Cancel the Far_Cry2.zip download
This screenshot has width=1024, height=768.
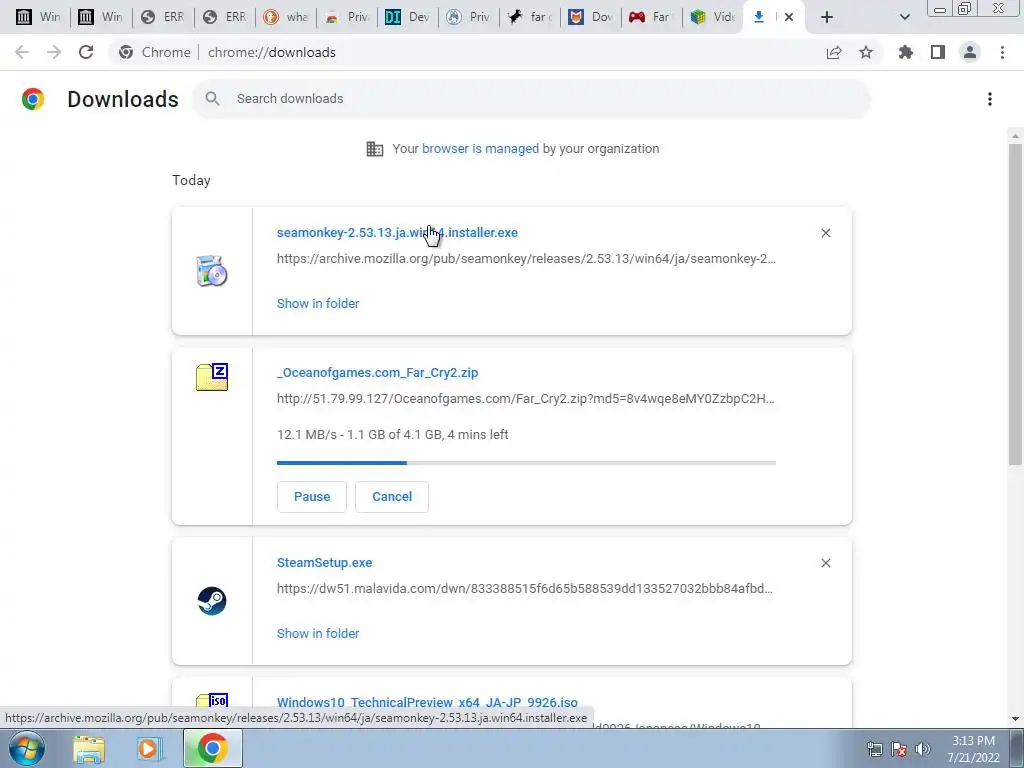click(392, 497)
